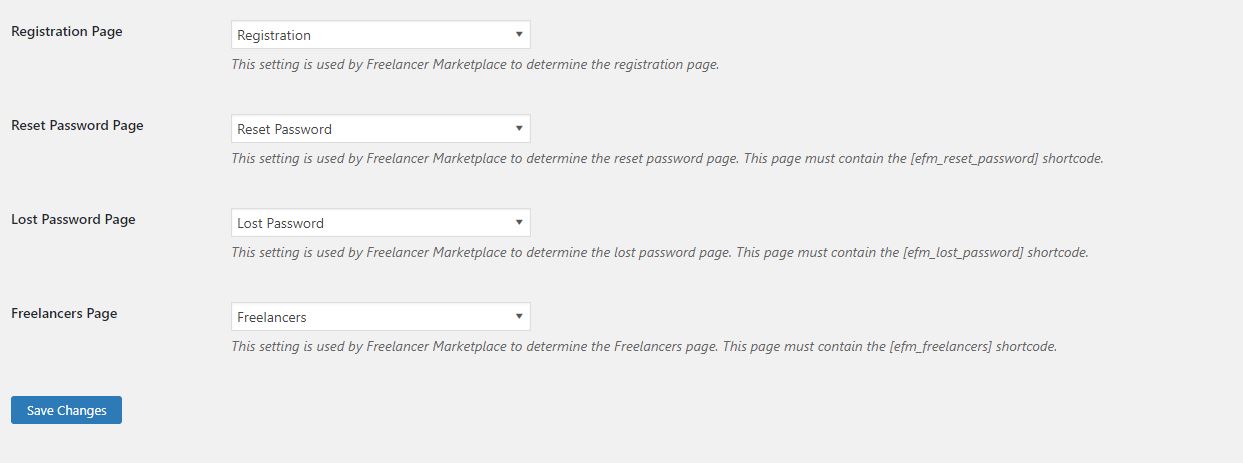Viewport: 1243px width, 463px height.
Task: Click the Registration Page field label
Action: (x=67, y=31)
